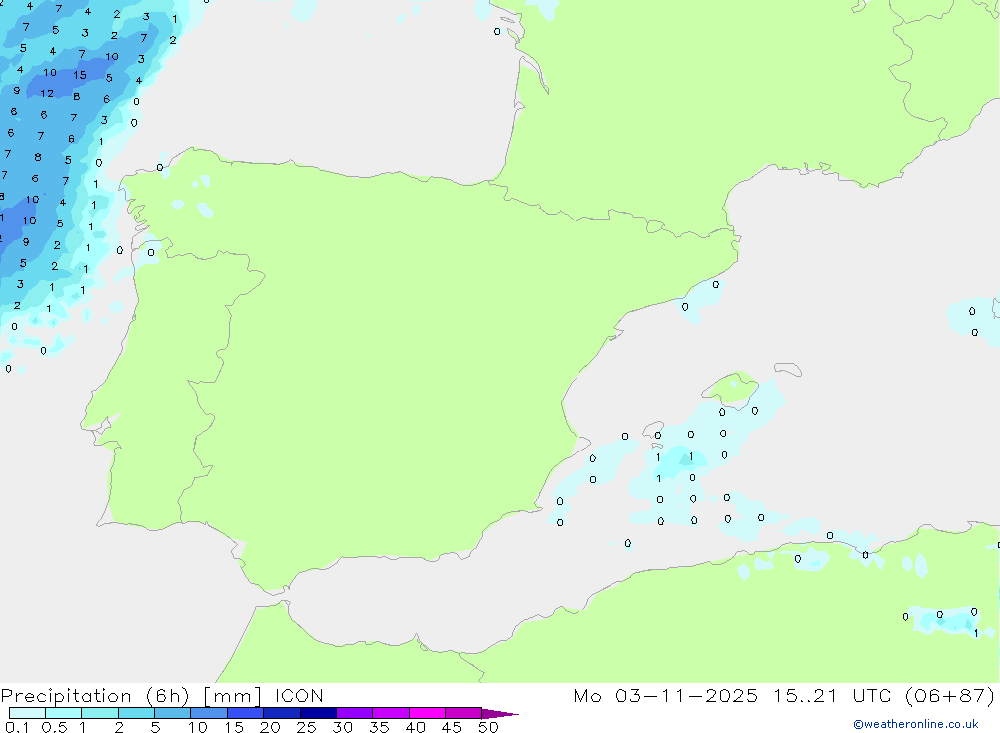The width and height of the screenshot is (1000, 733).
Task: Click swatch between 45 and 50
Action: pyautogui.click(x=463, y=713)
